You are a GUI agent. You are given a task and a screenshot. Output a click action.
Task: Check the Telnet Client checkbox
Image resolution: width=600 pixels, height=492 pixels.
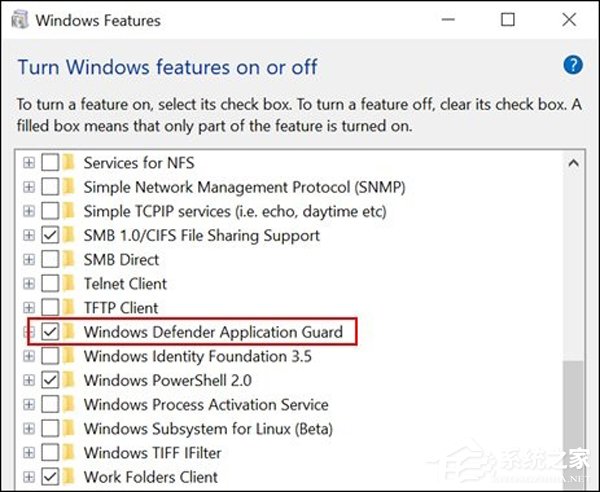tap(50, 284)
